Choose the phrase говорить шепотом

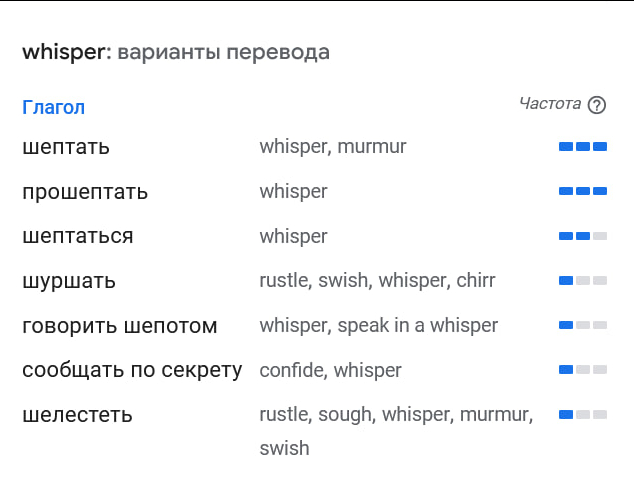[120, 326]
